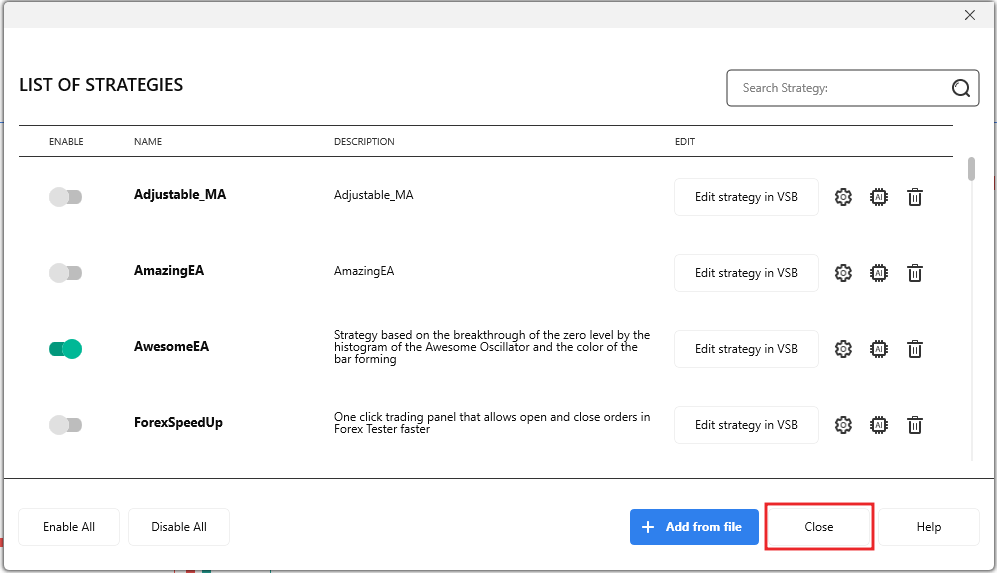997x573 pixels.
Task: Delete the AwesomeEA strategy via trash icon
Action: point(914,349)
